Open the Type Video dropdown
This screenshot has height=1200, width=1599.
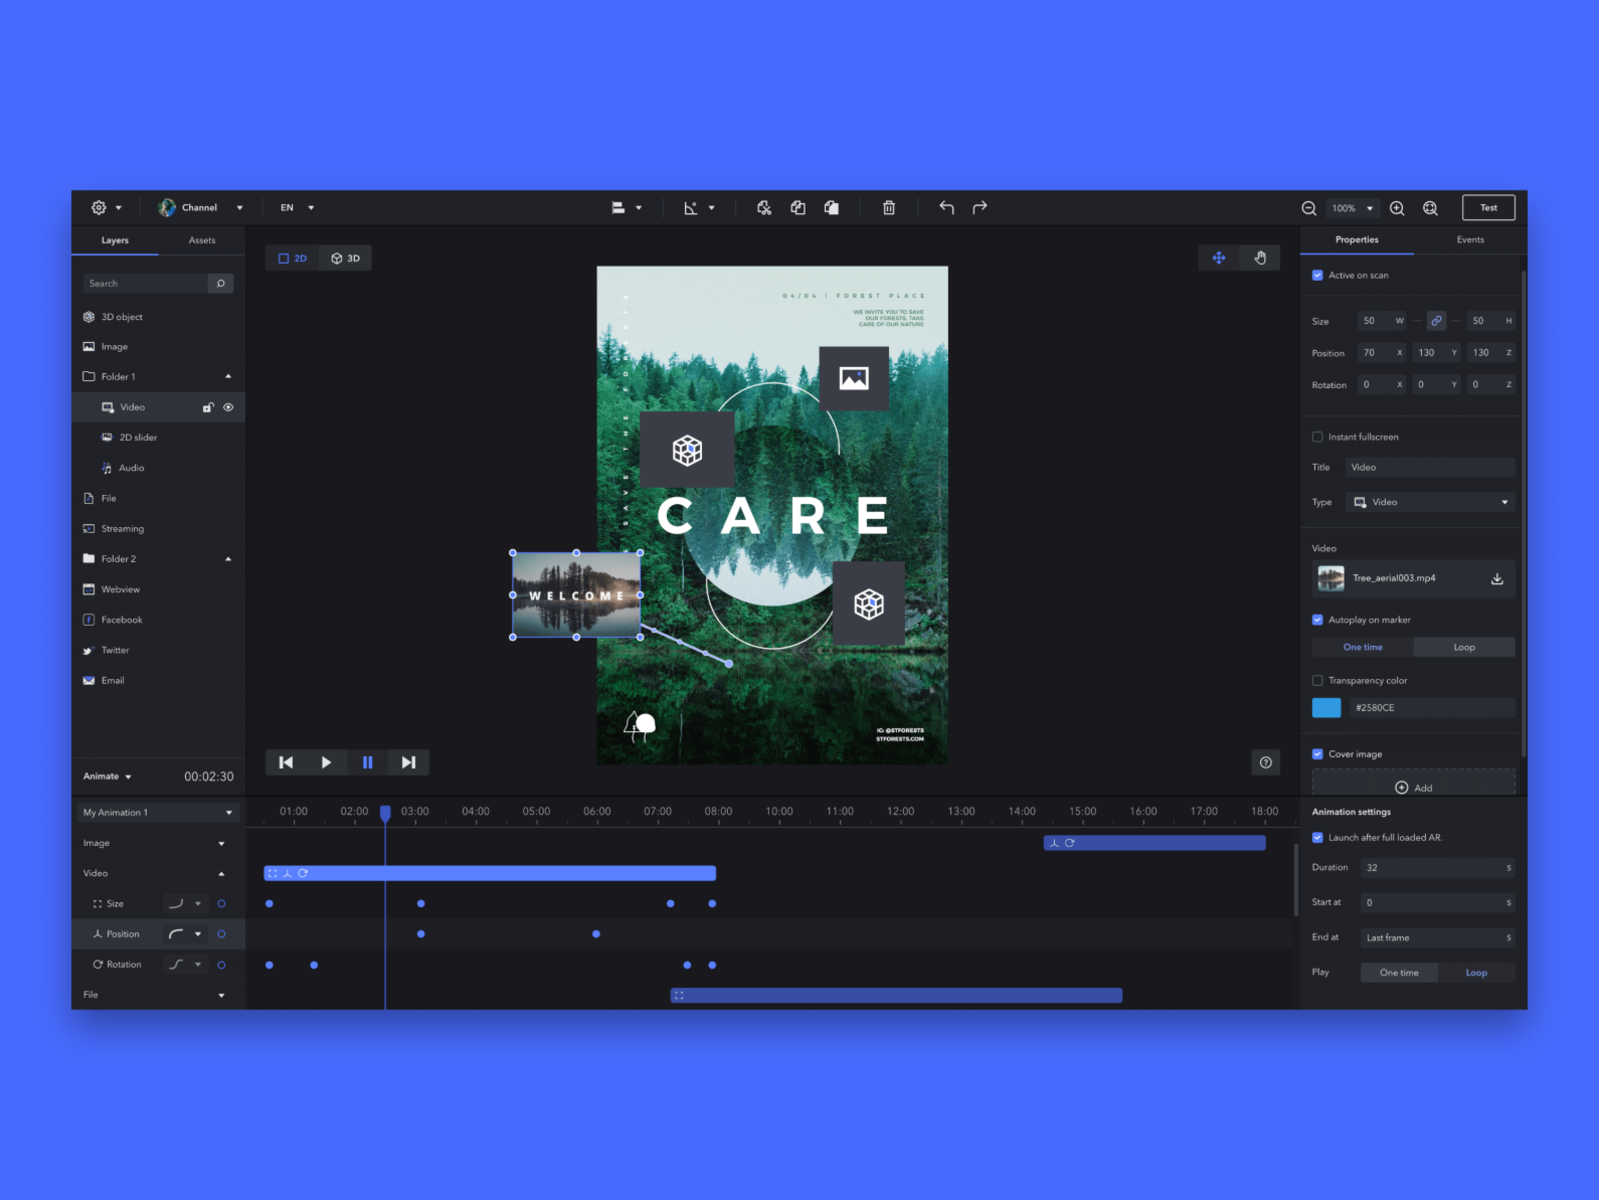(1431, 502)
